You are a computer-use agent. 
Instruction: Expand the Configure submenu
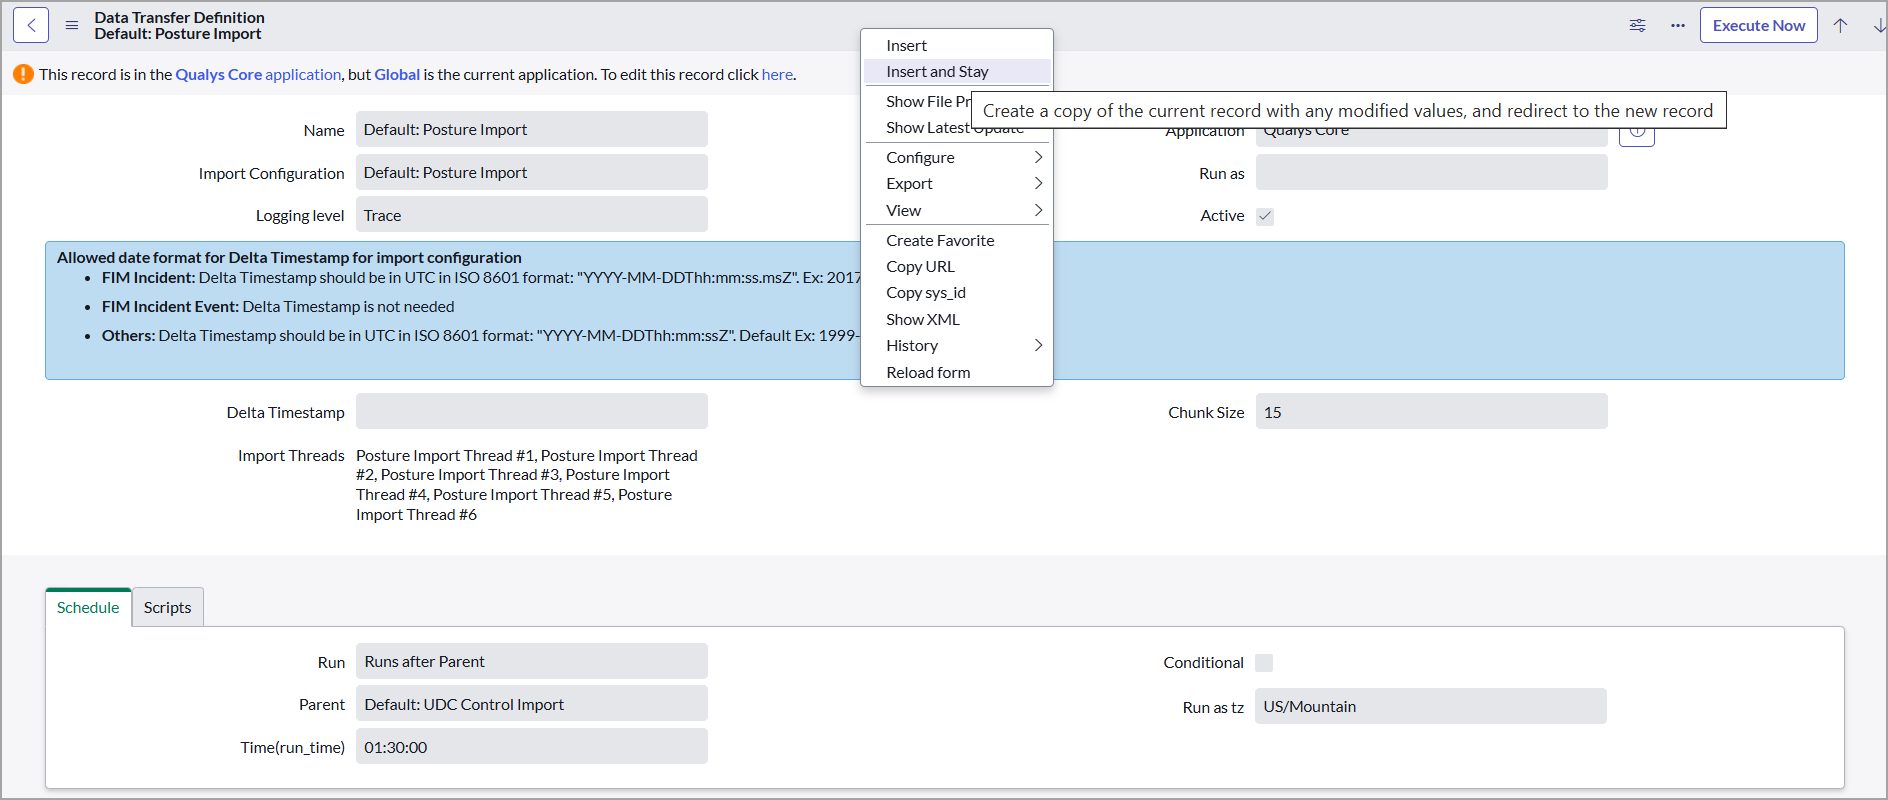(957, 157)
